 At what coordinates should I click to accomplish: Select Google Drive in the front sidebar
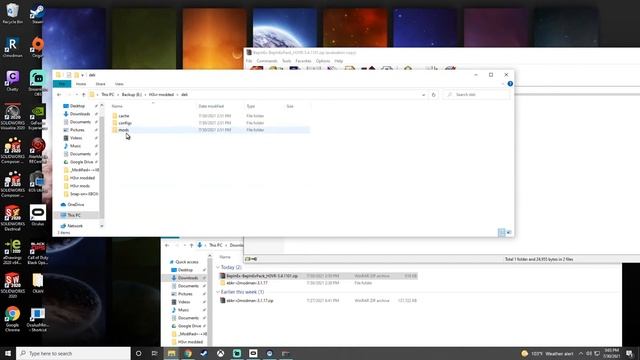click(81, 162)
